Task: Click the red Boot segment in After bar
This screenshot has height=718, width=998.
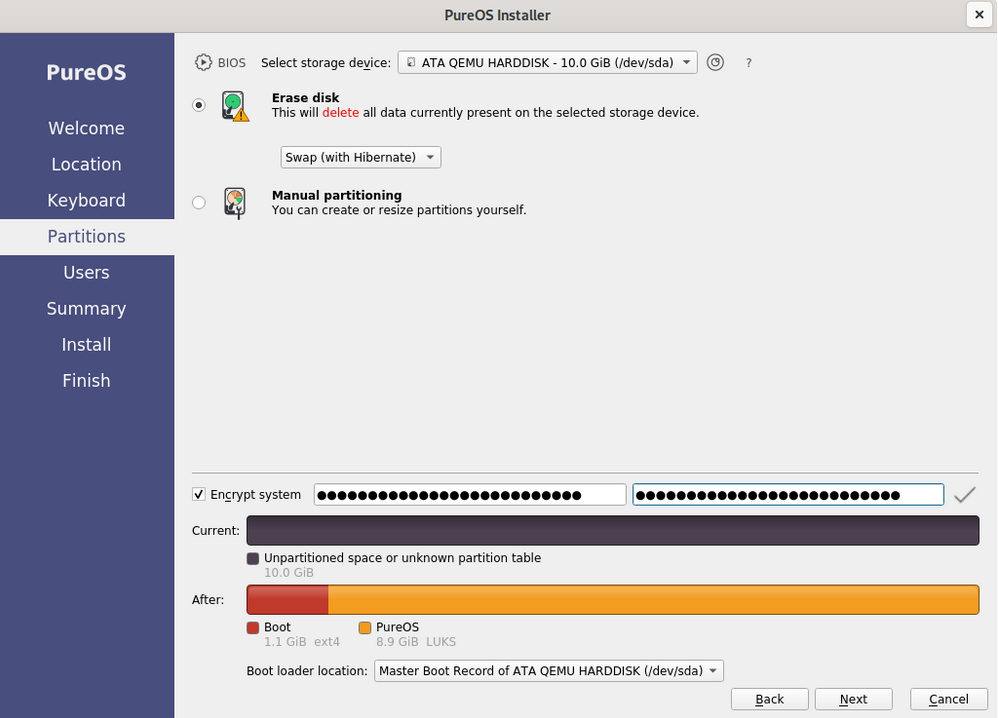Action: (288, 600)
